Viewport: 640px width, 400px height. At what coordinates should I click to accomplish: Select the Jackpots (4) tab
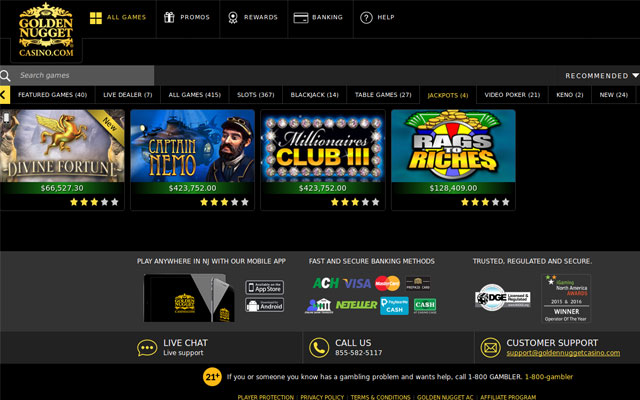(448, 95)
